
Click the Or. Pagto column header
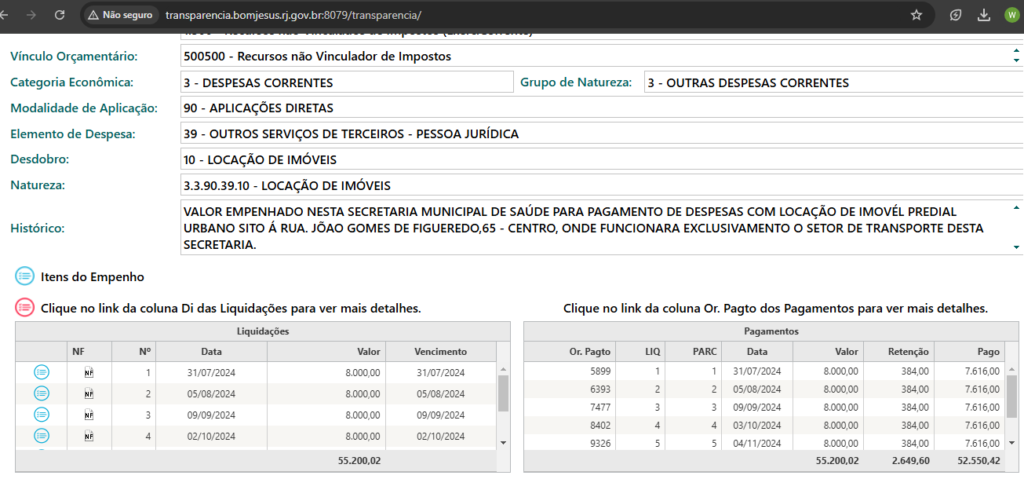click(x=569, y=351)
